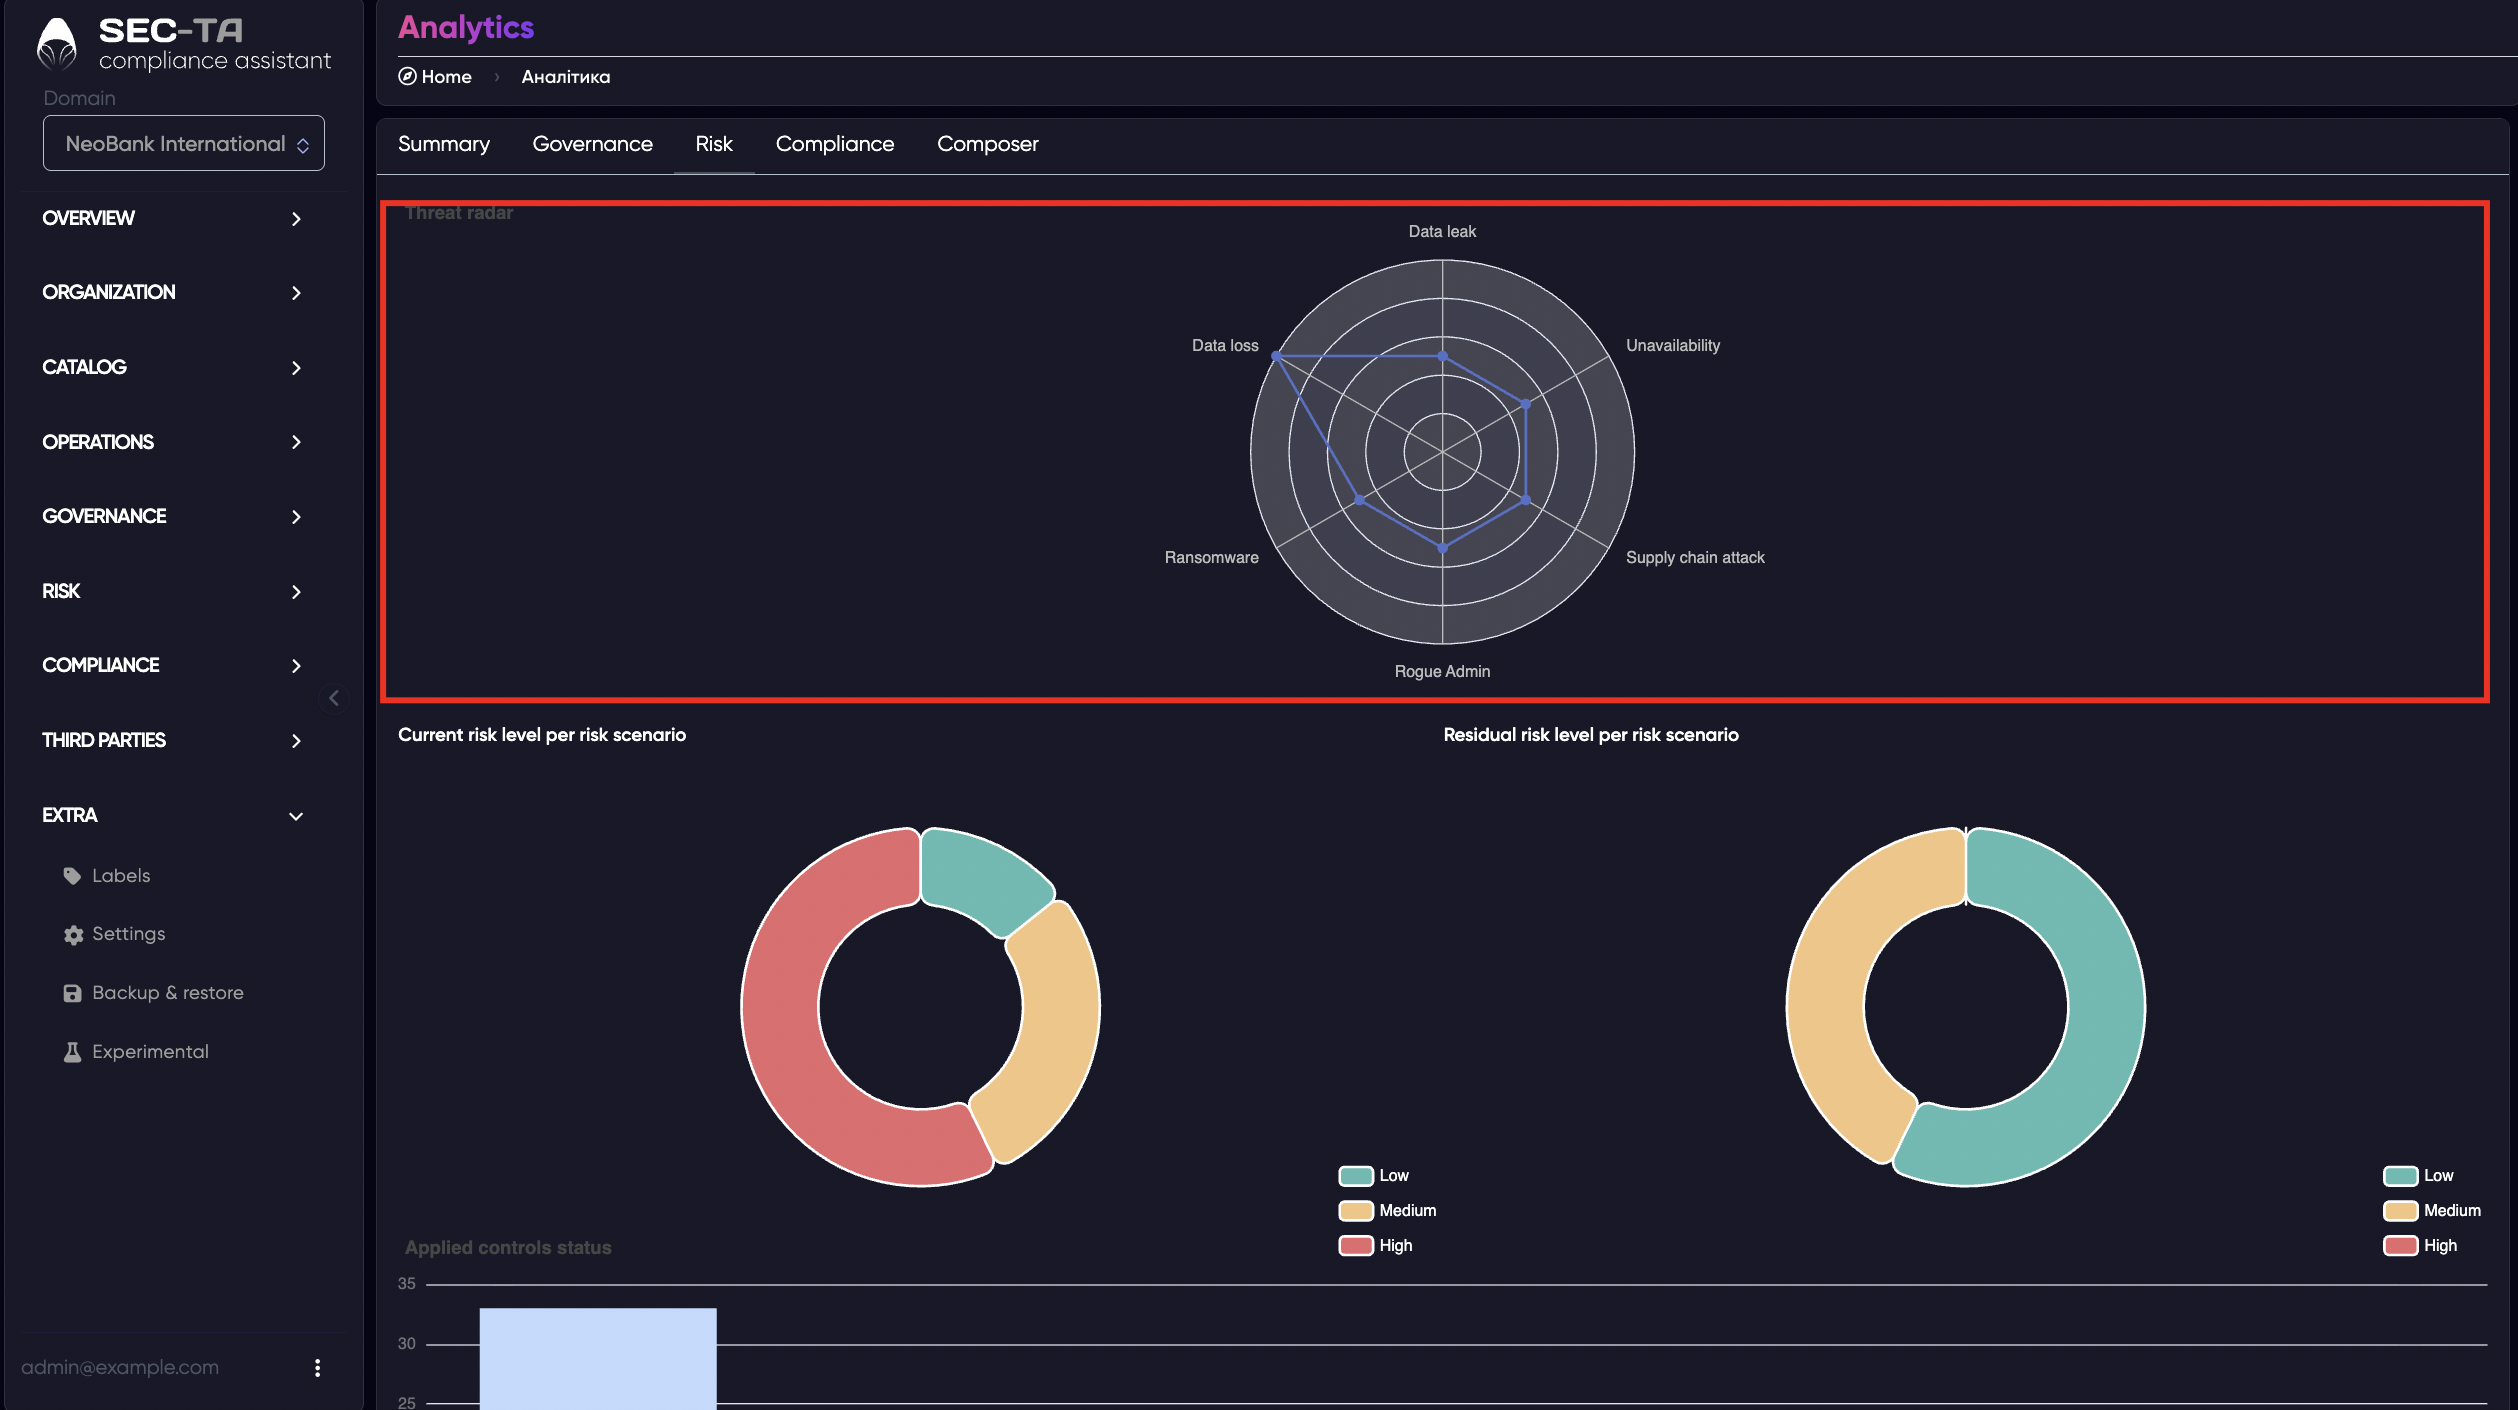Click the admin@example.com account label

click(x=120, y=1368)
